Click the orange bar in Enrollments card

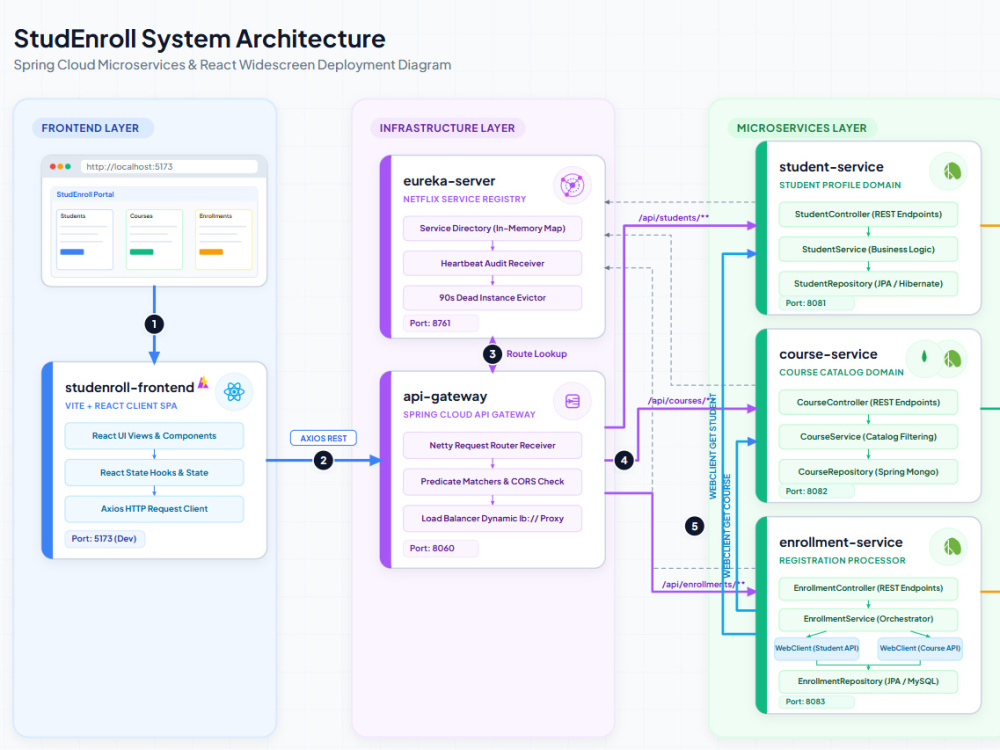point(211,252)
